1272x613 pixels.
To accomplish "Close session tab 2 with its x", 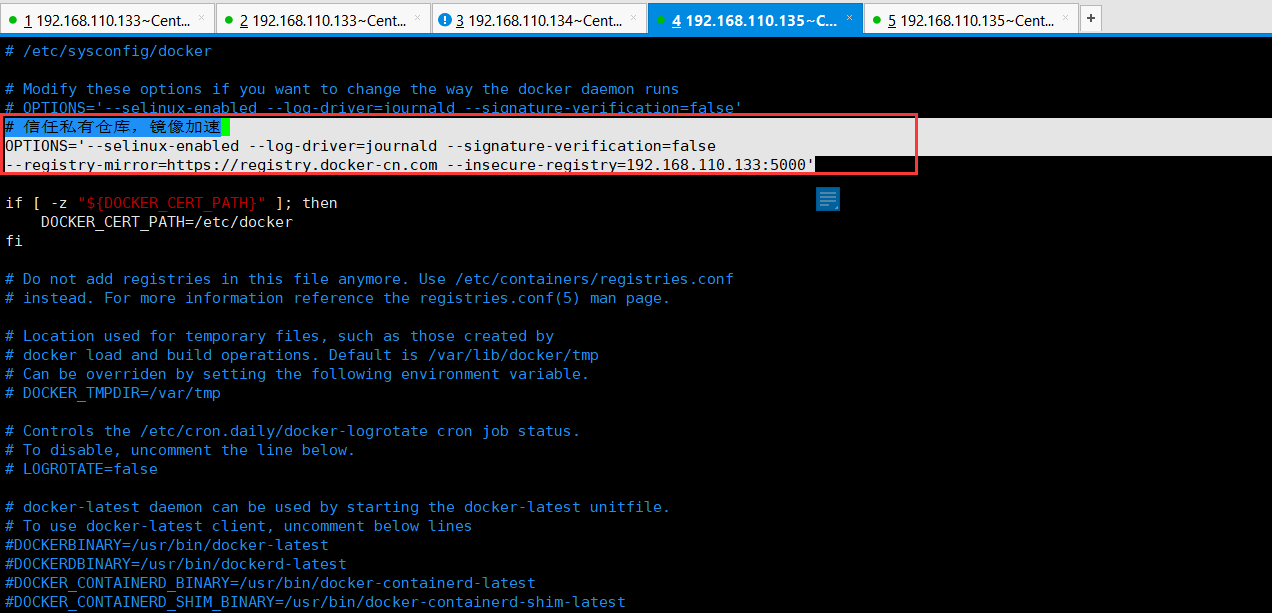I will coord(417,19).
